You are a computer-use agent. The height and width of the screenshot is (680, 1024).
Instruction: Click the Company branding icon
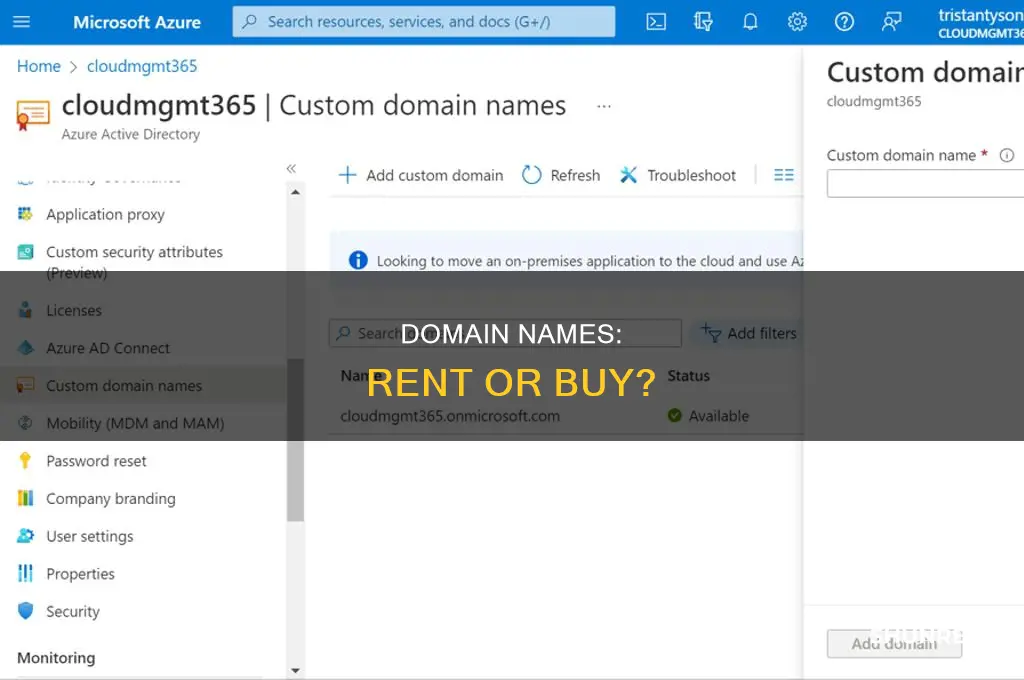coord(25,498)
